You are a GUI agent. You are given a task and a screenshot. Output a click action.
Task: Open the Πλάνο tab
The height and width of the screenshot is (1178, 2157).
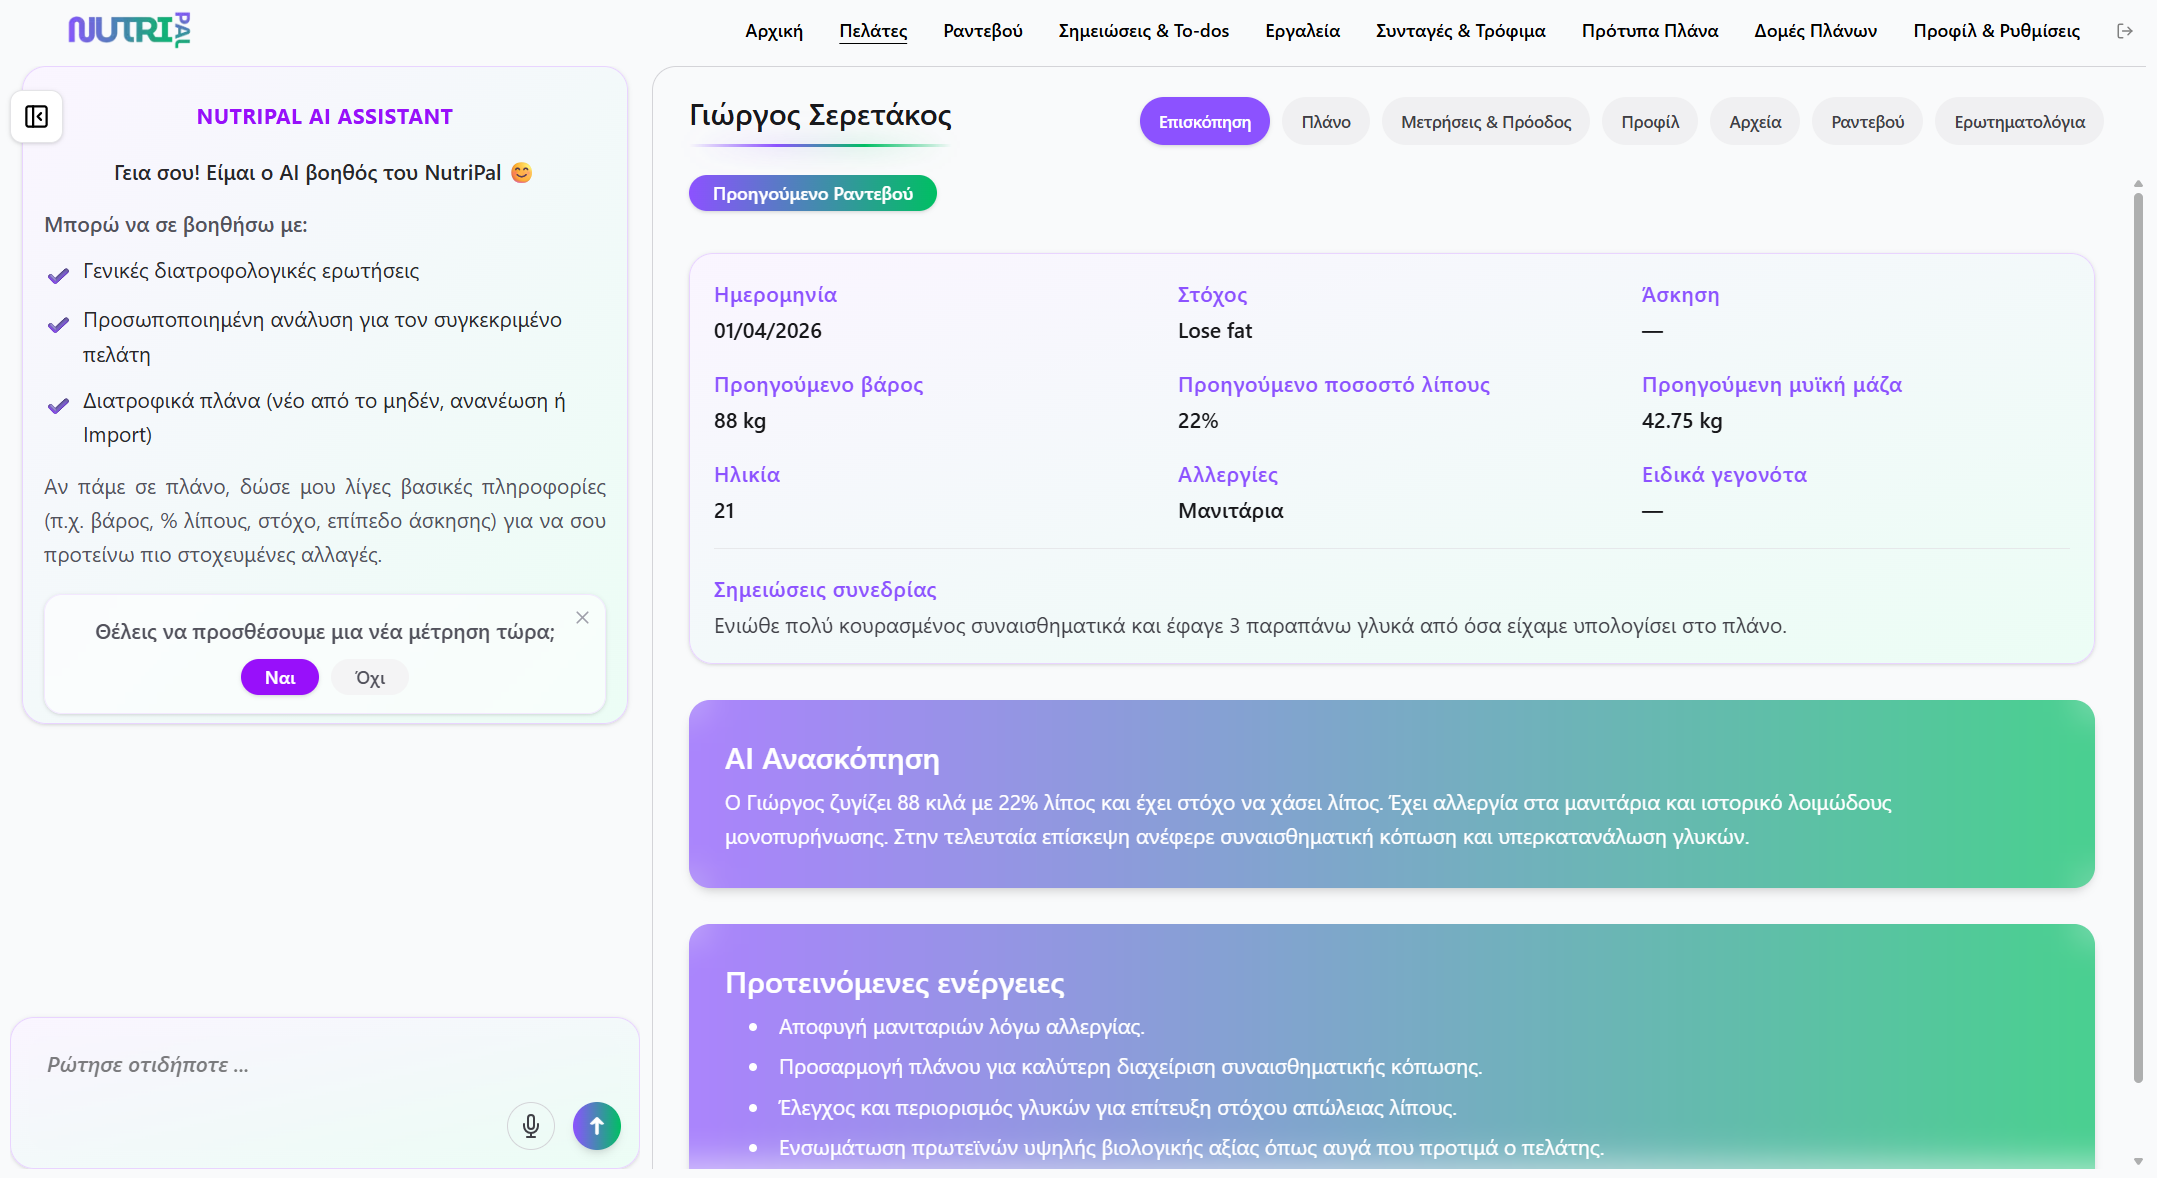tap(1325, 122)
